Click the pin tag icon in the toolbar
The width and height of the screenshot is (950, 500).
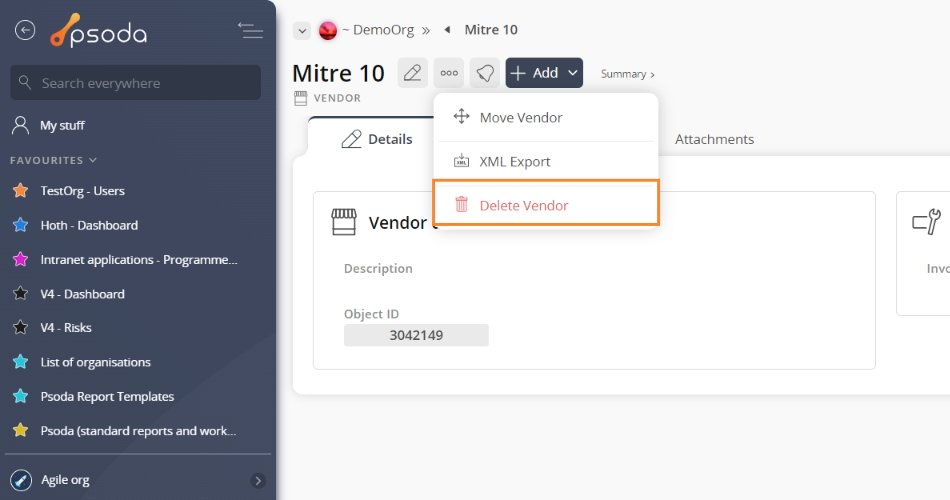pos(485,73)
